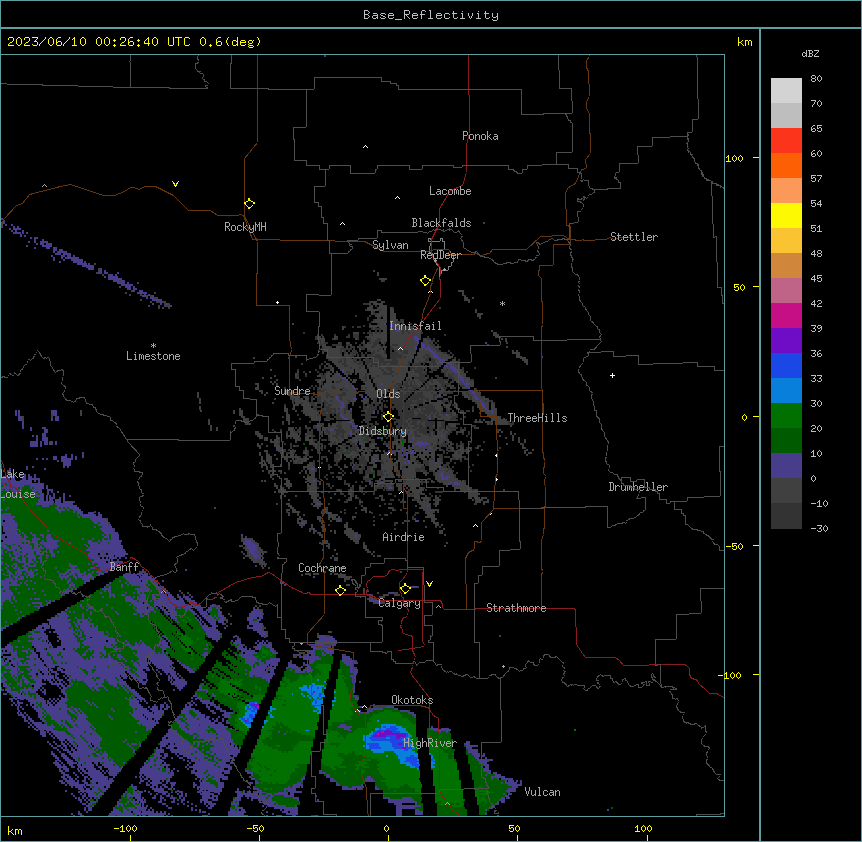Click the -100 tick on the horizontal axis

point(125,828)
